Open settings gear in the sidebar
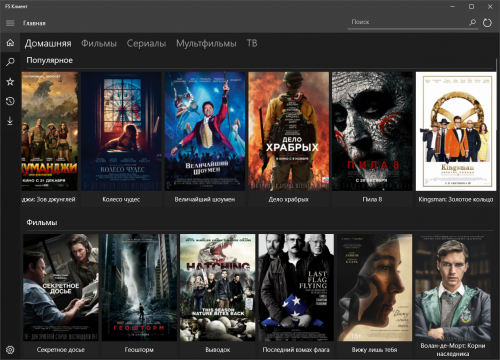Viewport: 500px width, 360px height. pyautogui.click(x=10, y=350)
